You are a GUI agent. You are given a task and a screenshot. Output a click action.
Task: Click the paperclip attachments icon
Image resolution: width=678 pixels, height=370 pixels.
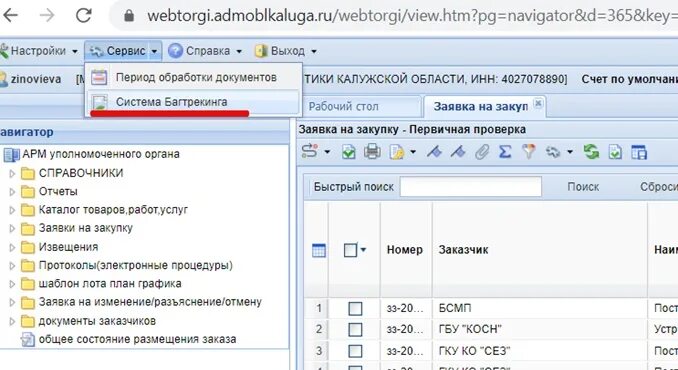click(482, 152)
